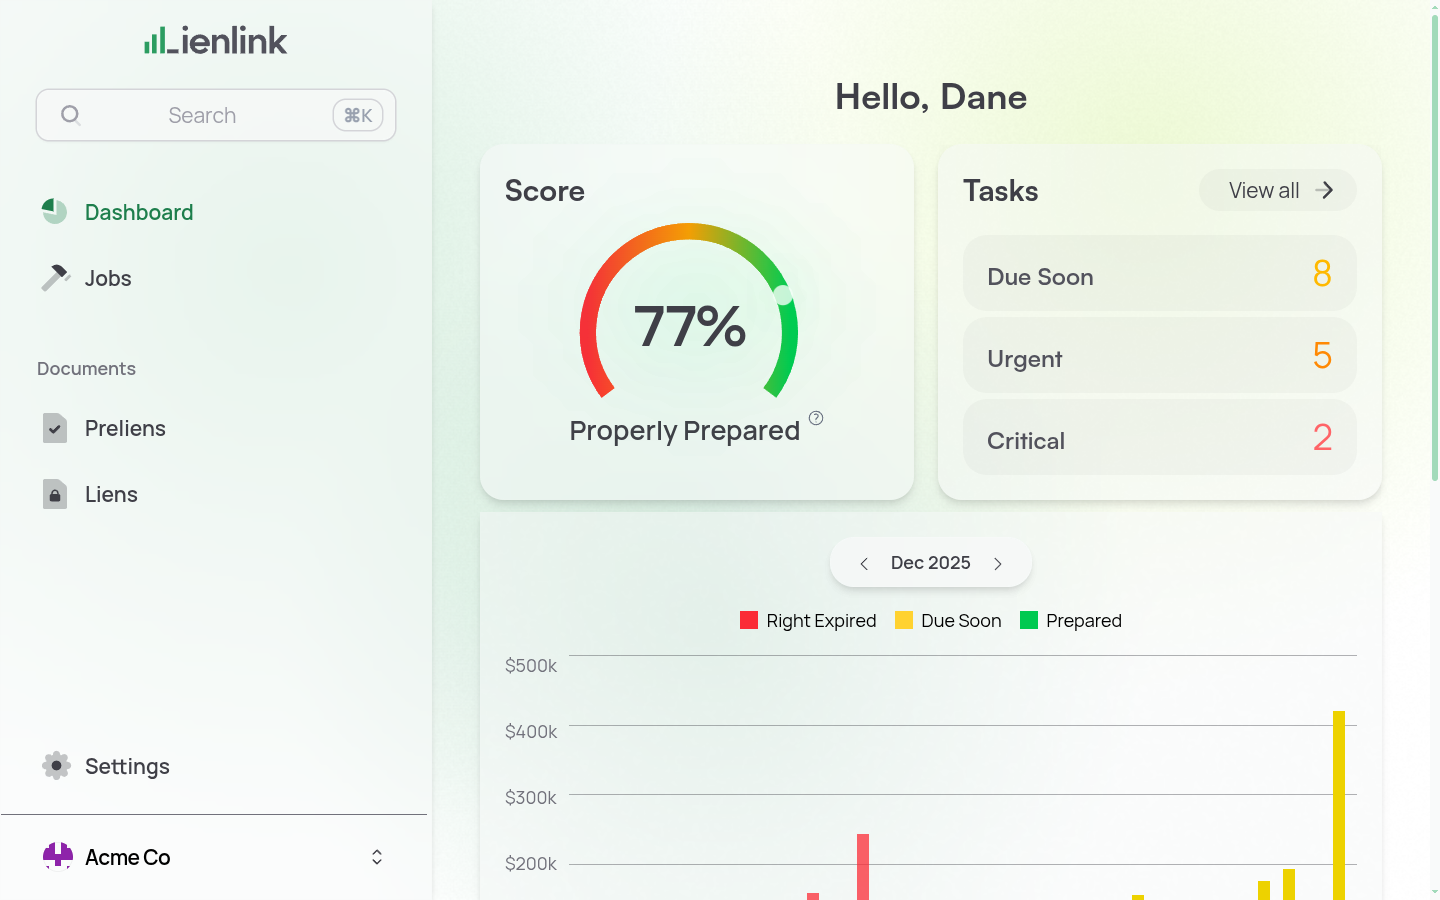Open Settings with the gear icon
The height and width of the screenshot is (900, 1440).
pos(56,766)
